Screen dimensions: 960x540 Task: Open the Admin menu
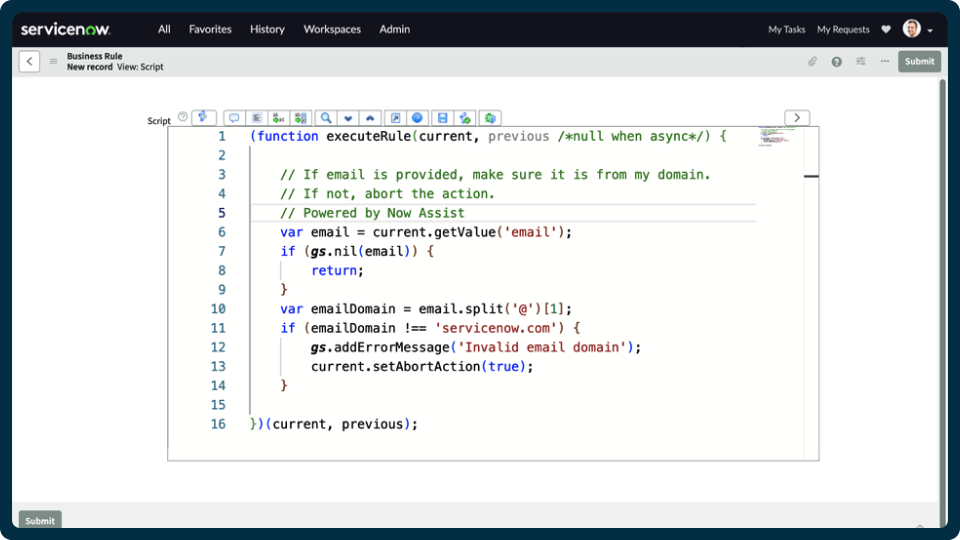(394, 29)
